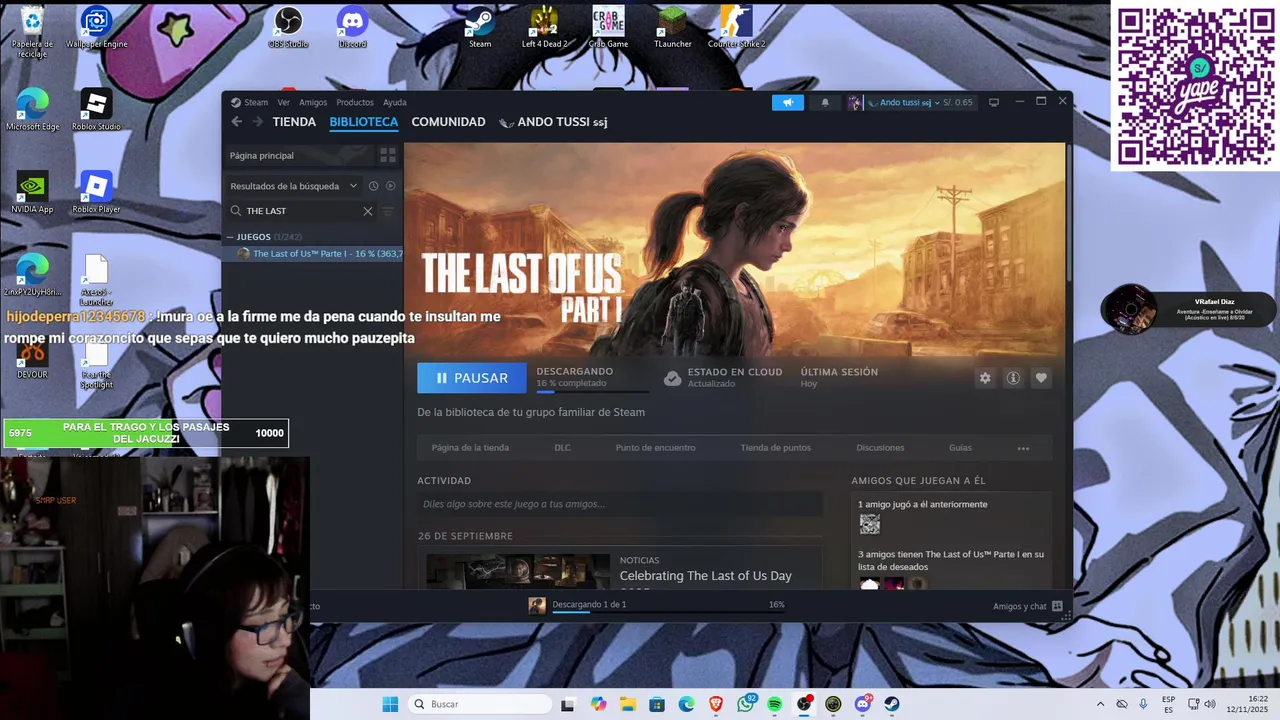1280x720 pixels.
Task: Toggle ready-to-play filter in library sidebar
Action: tap(391, 186)
